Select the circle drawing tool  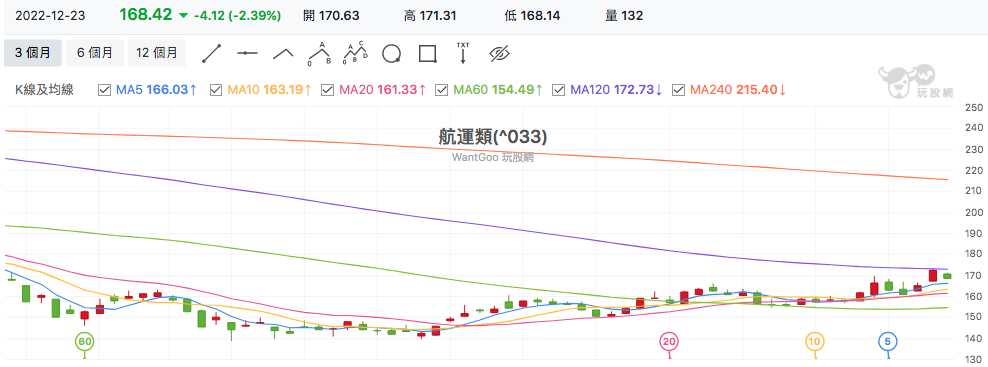tap(391, 54)
